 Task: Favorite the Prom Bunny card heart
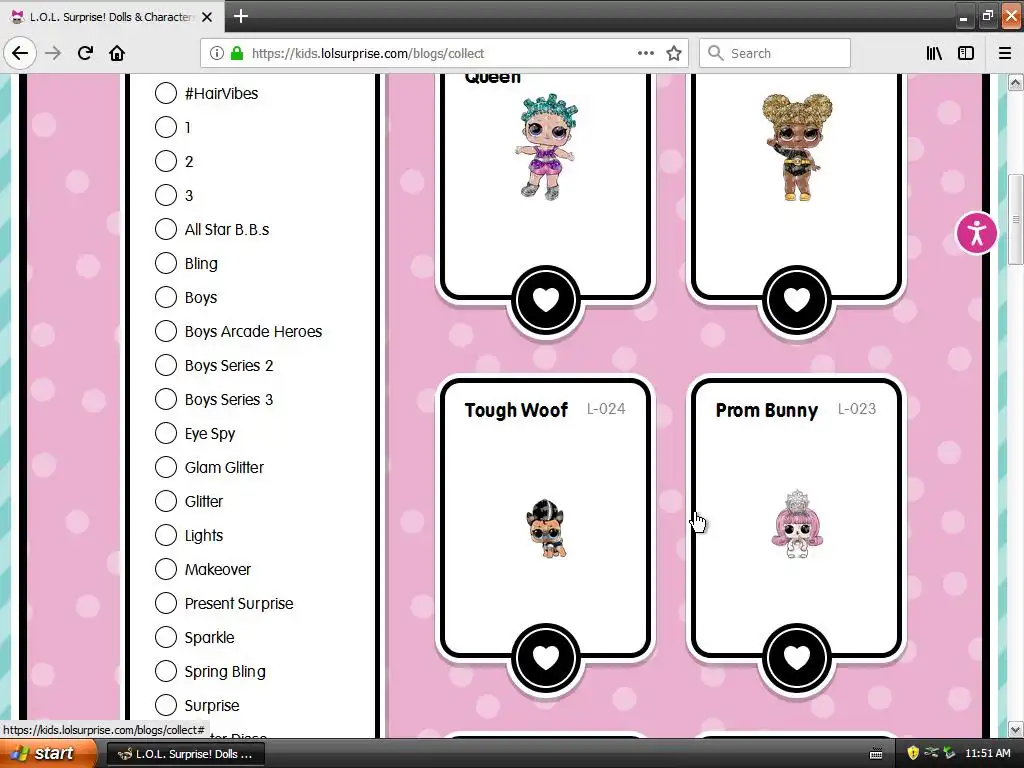[x=796, y=658]
